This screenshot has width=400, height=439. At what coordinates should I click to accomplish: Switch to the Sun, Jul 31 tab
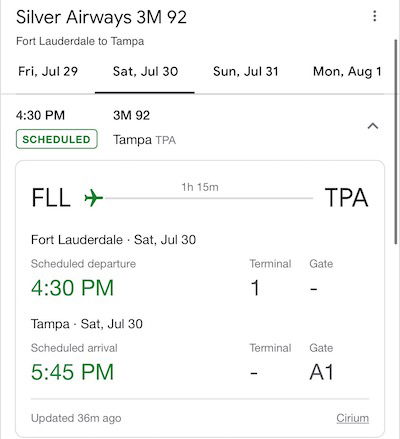click(246, 71)
